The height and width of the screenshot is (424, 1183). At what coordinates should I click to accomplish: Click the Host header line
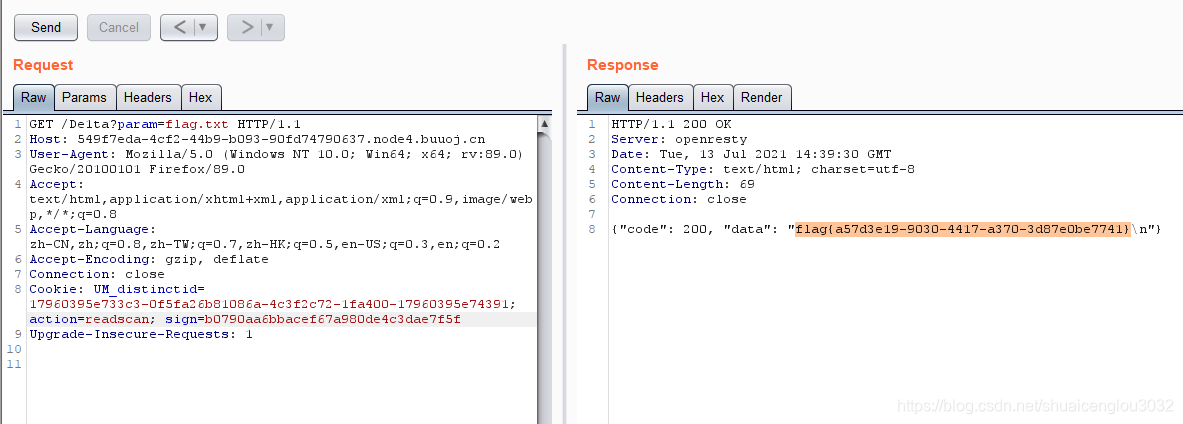pyautogui.click(x=257, y=139)
